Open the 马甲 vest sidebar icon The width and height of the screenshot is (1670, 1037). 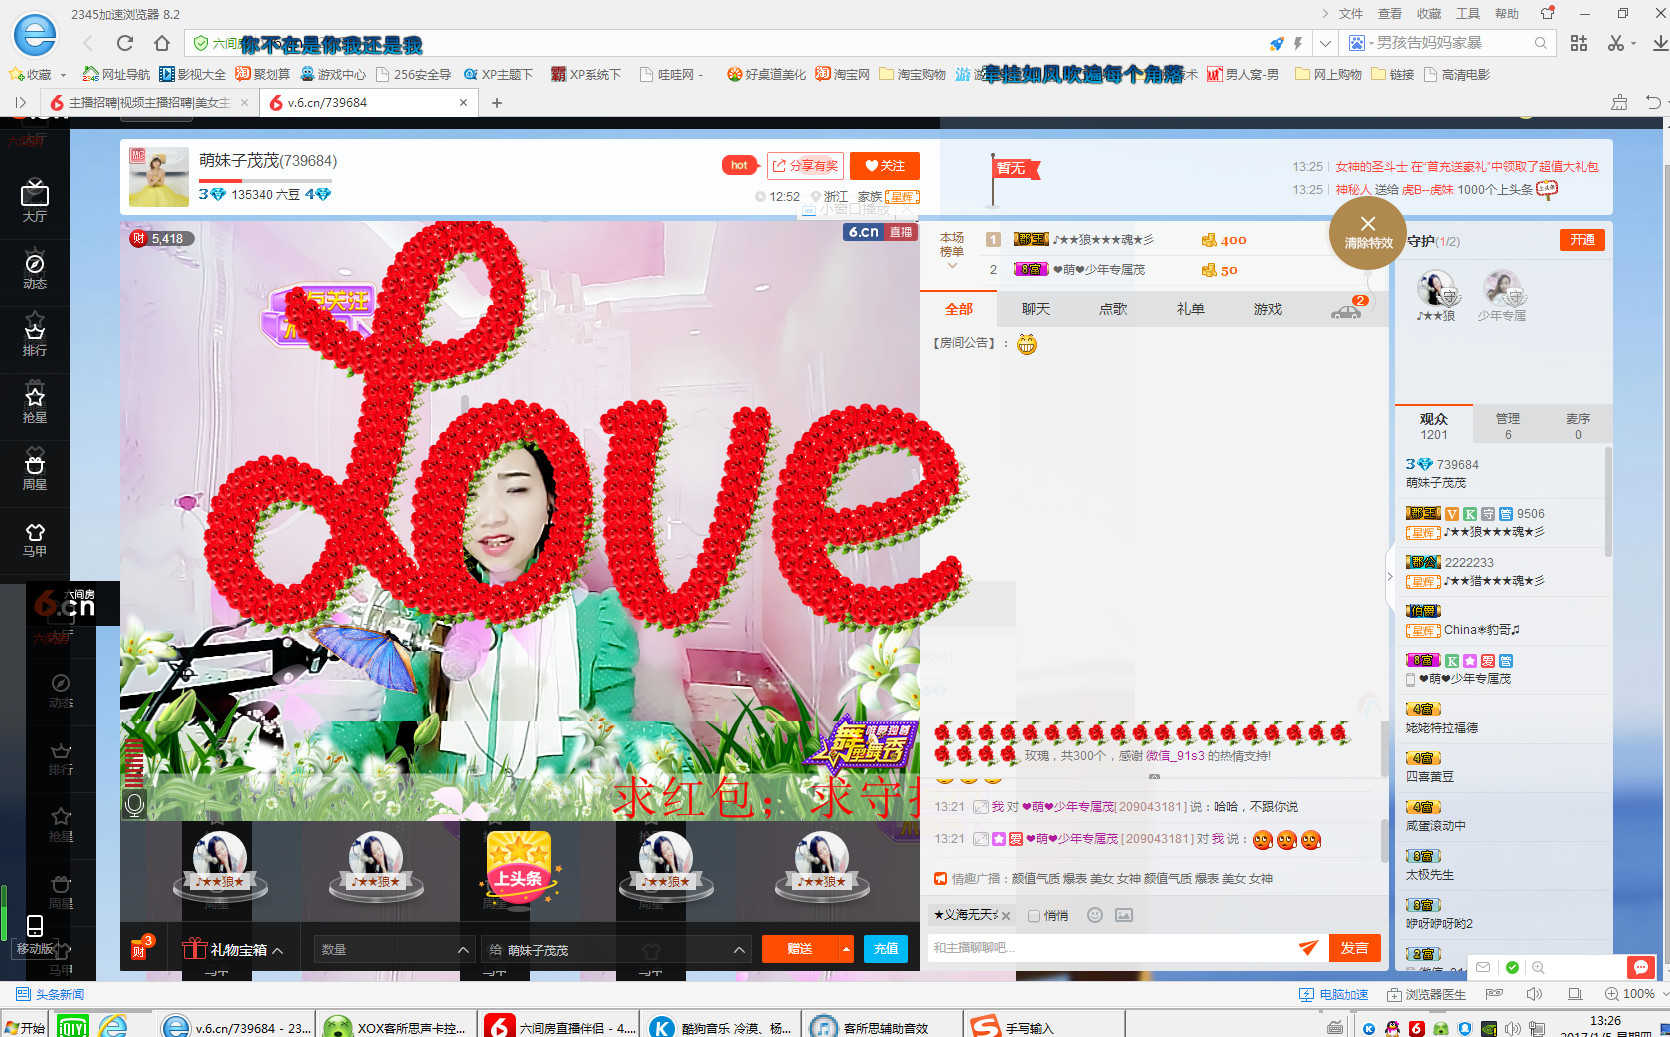click(x=35, y=538)
